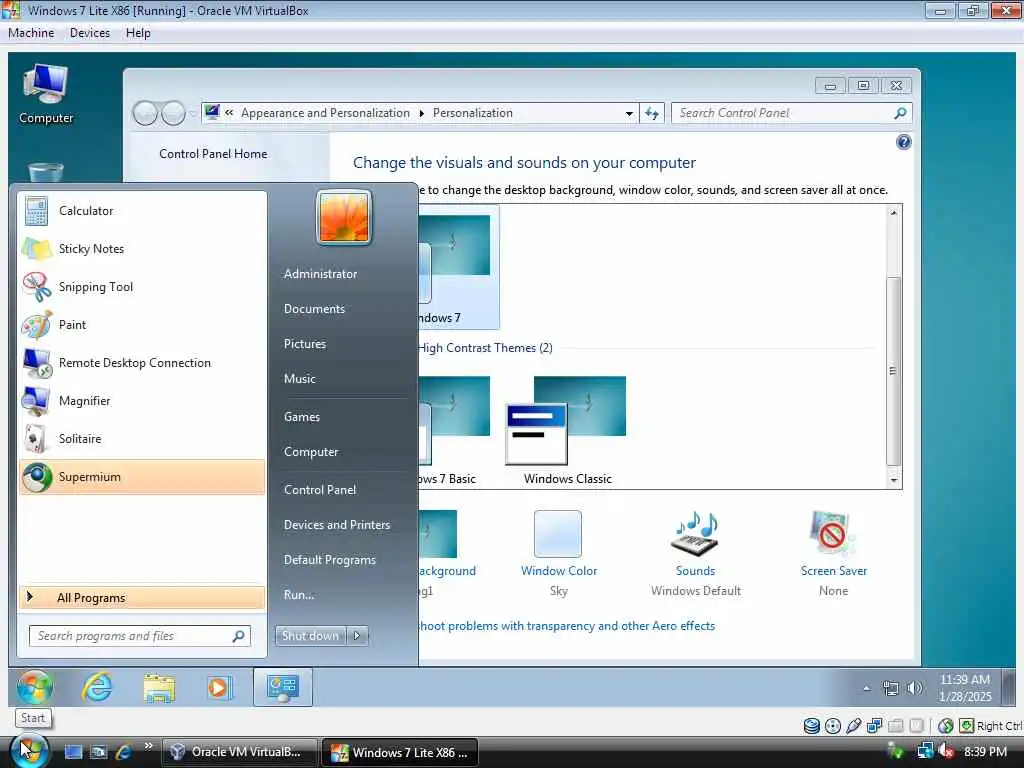Focus the Search programs and files box

tap(140, 636)
